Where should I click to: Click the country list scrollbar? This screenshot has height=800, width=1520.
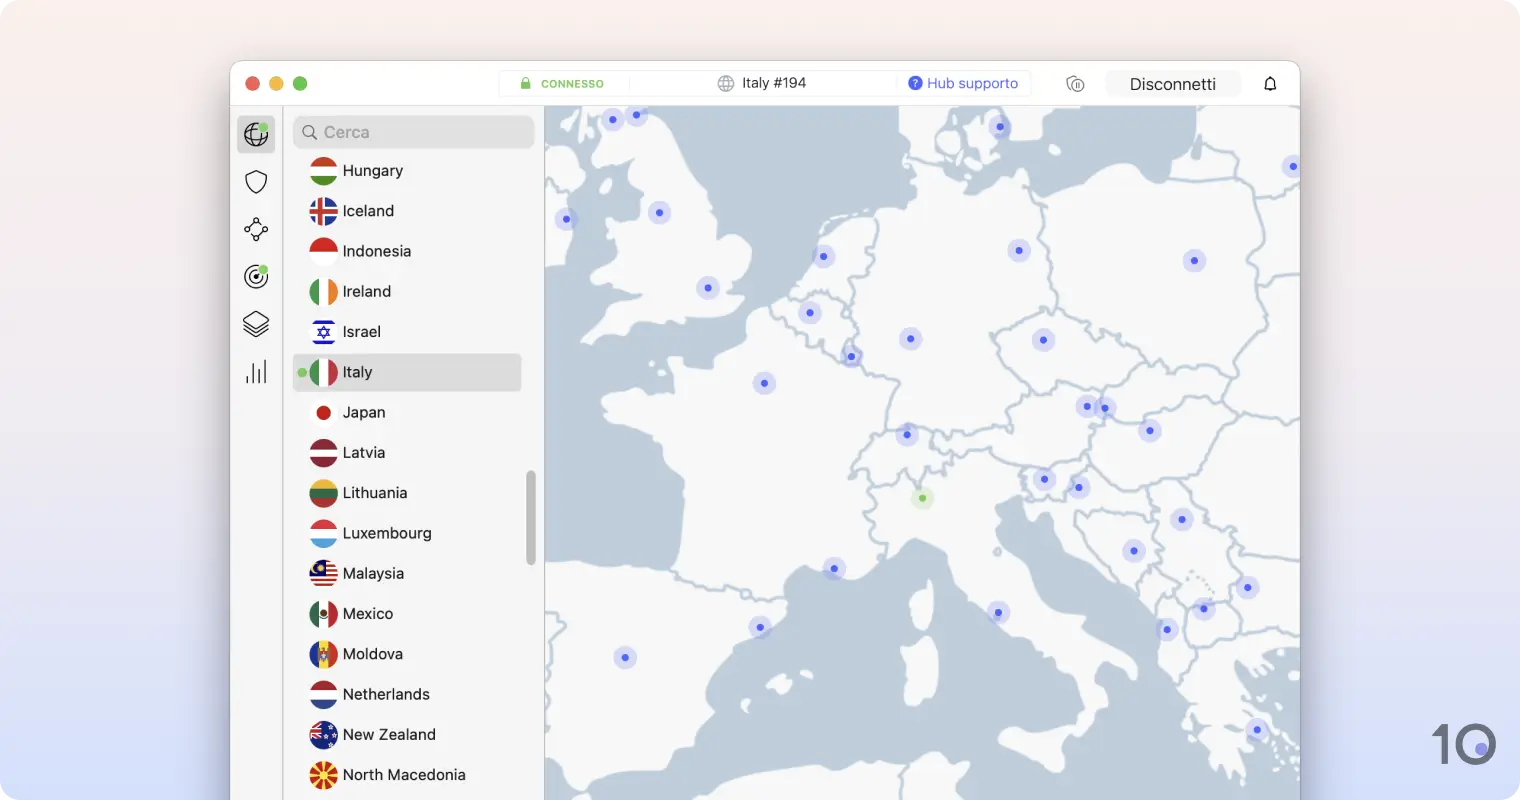click(531, 518)
